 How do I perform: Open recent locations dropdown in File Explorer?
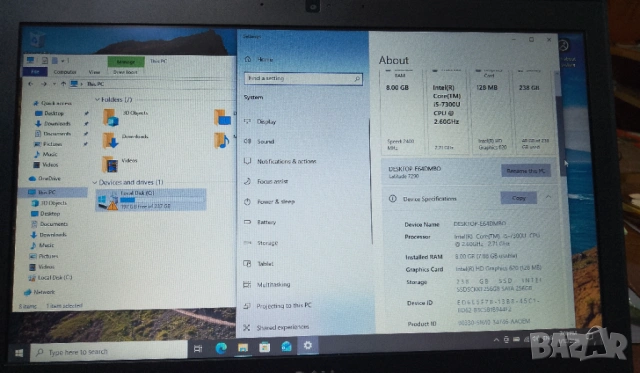point(54,84)
